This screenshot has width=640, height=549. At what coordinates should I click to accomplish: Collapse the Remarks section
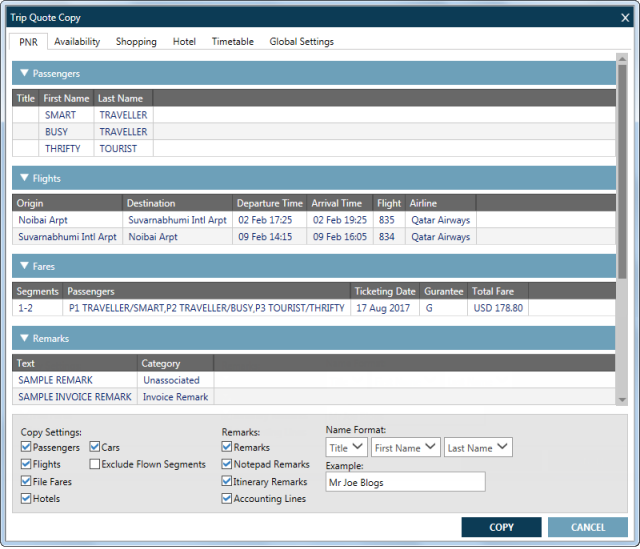(x=25, y=339)
